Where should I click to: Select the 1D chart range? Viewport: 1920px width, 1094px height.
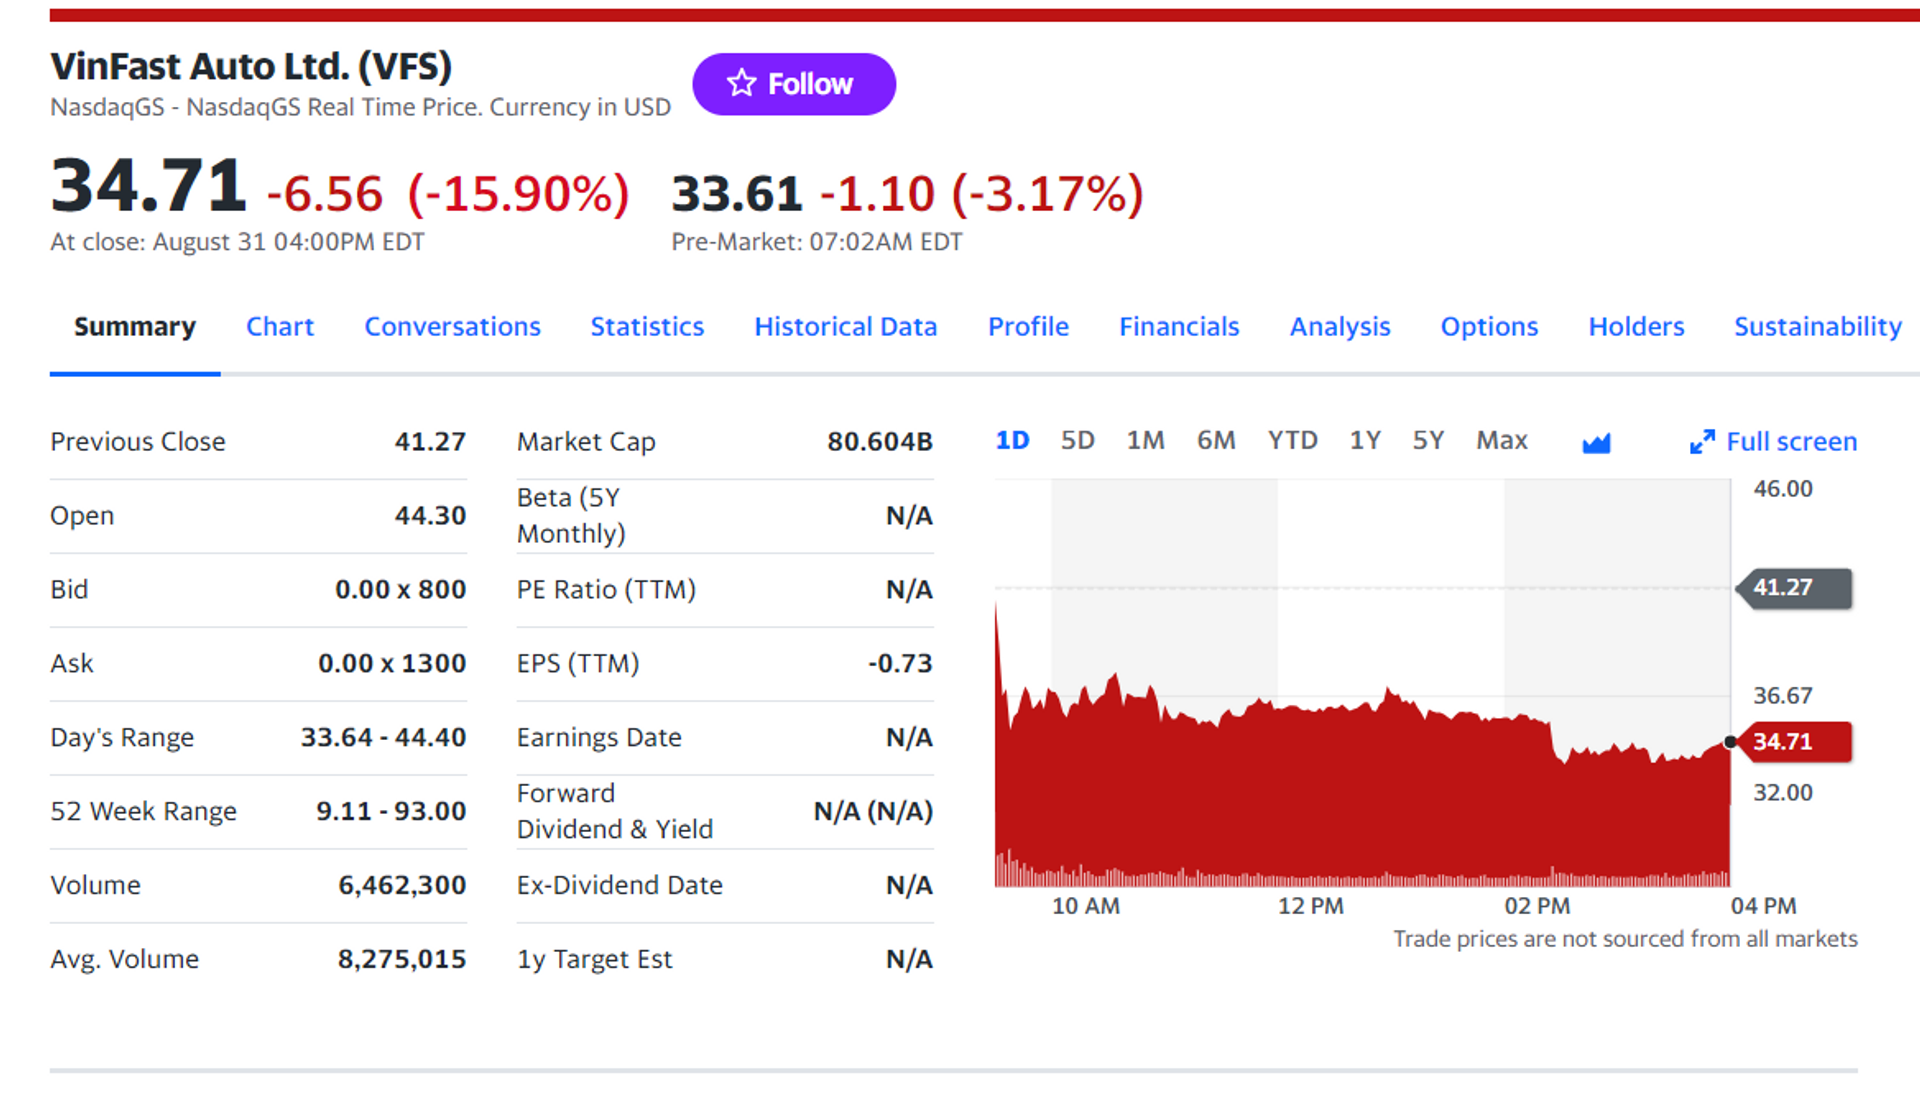tap(1012, 440)
